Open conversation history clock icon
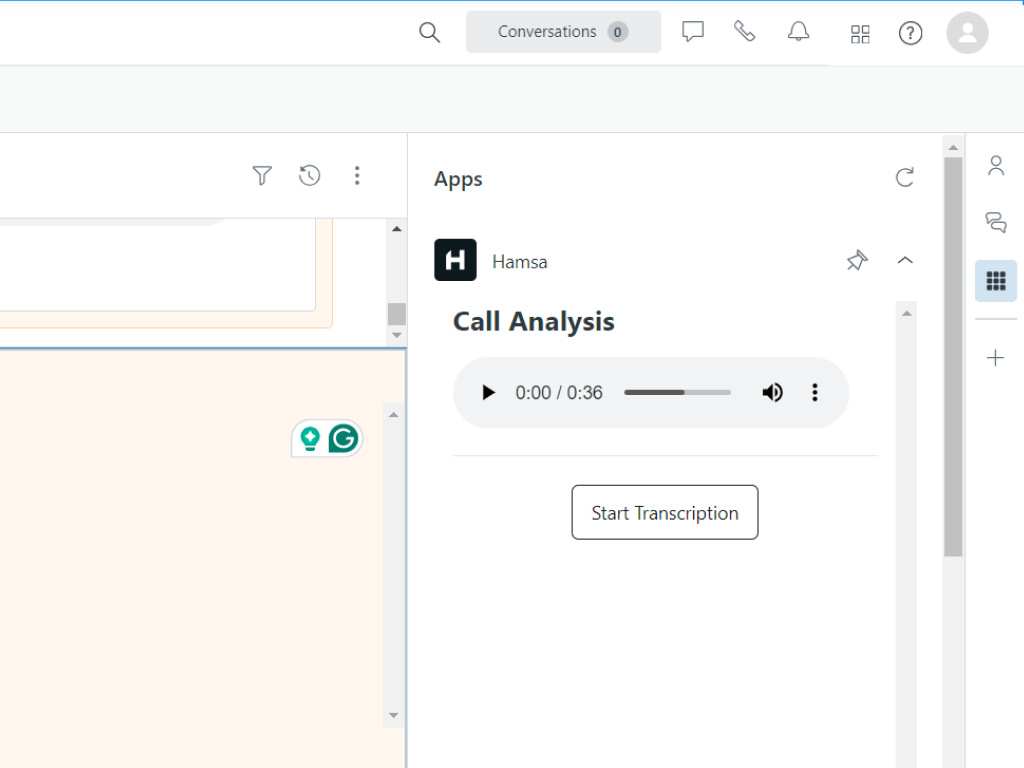This screenshot has height=768, width=1024. pos(310,176)
